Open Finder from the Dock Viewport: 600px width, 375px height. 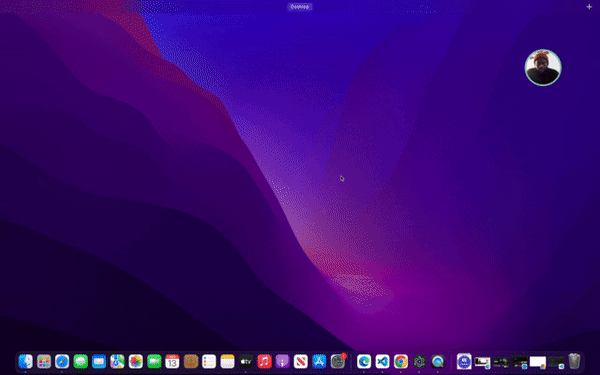[26, 361]
